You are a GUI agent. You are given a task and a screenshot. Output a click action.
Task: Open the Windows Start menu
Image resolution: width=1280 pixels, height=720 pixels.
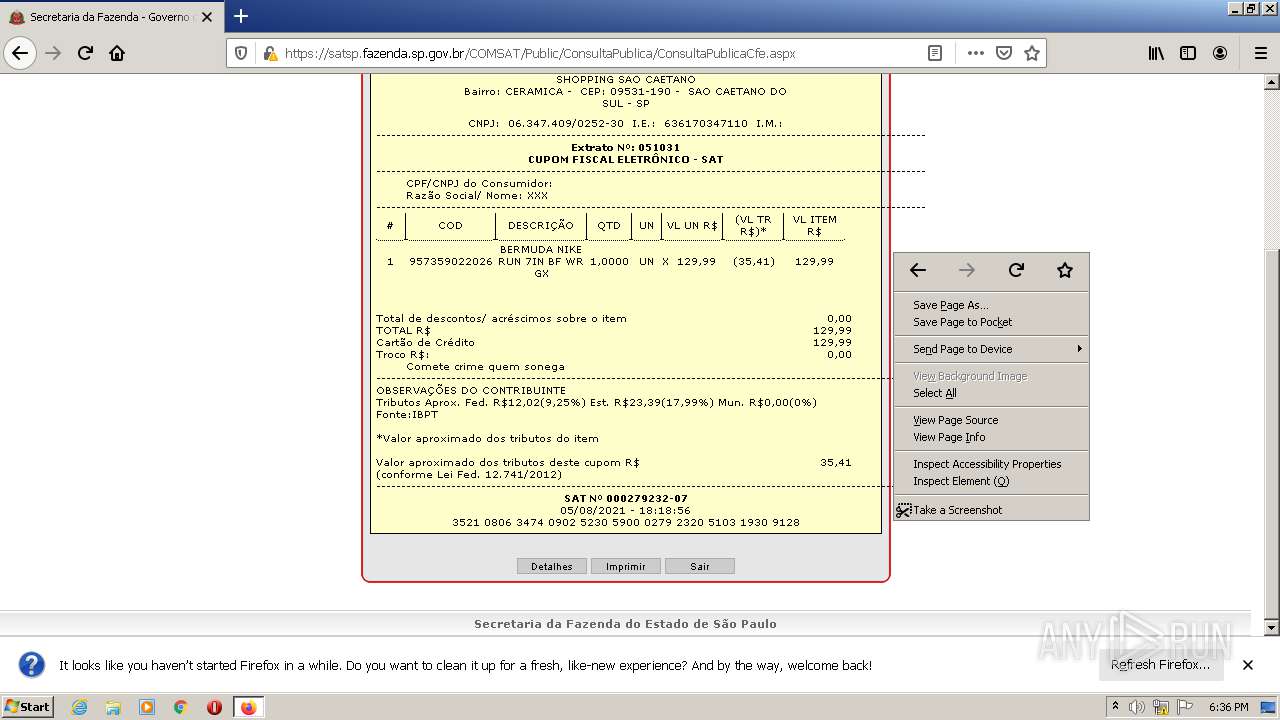click(x=27, y=707)
